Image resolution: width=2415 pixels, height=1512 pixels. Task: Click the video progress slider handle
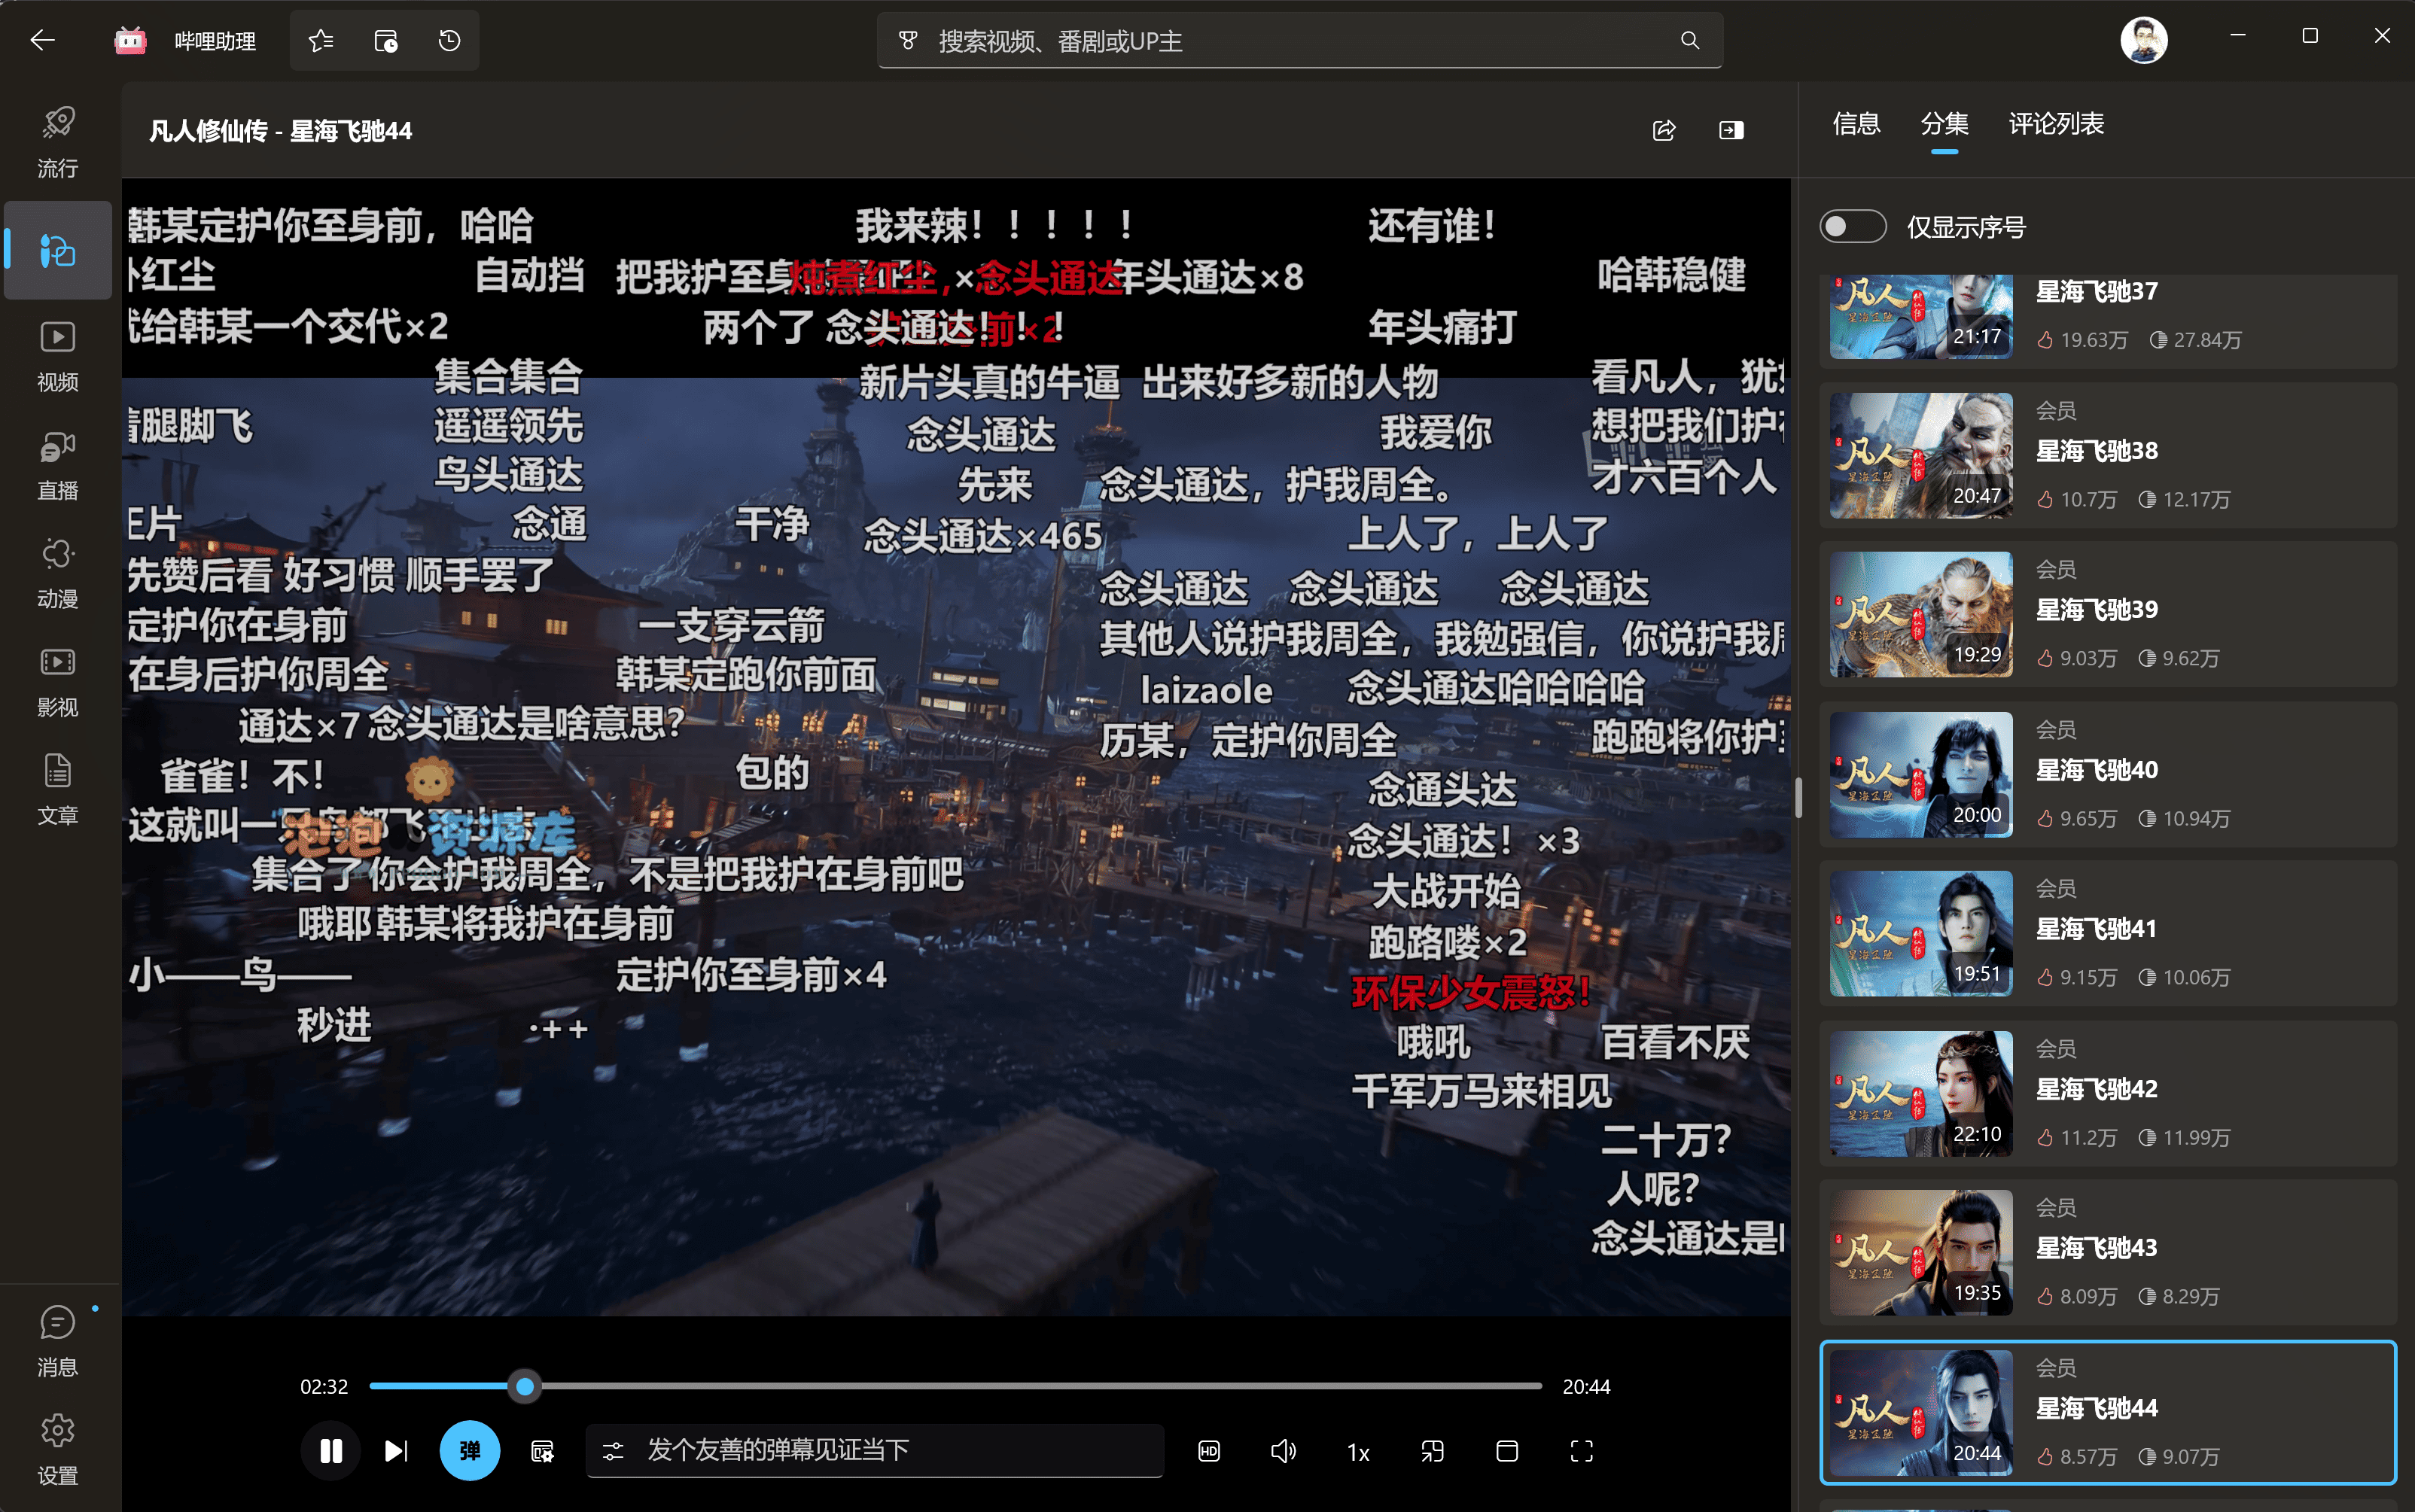click(x=524, y=1386)
